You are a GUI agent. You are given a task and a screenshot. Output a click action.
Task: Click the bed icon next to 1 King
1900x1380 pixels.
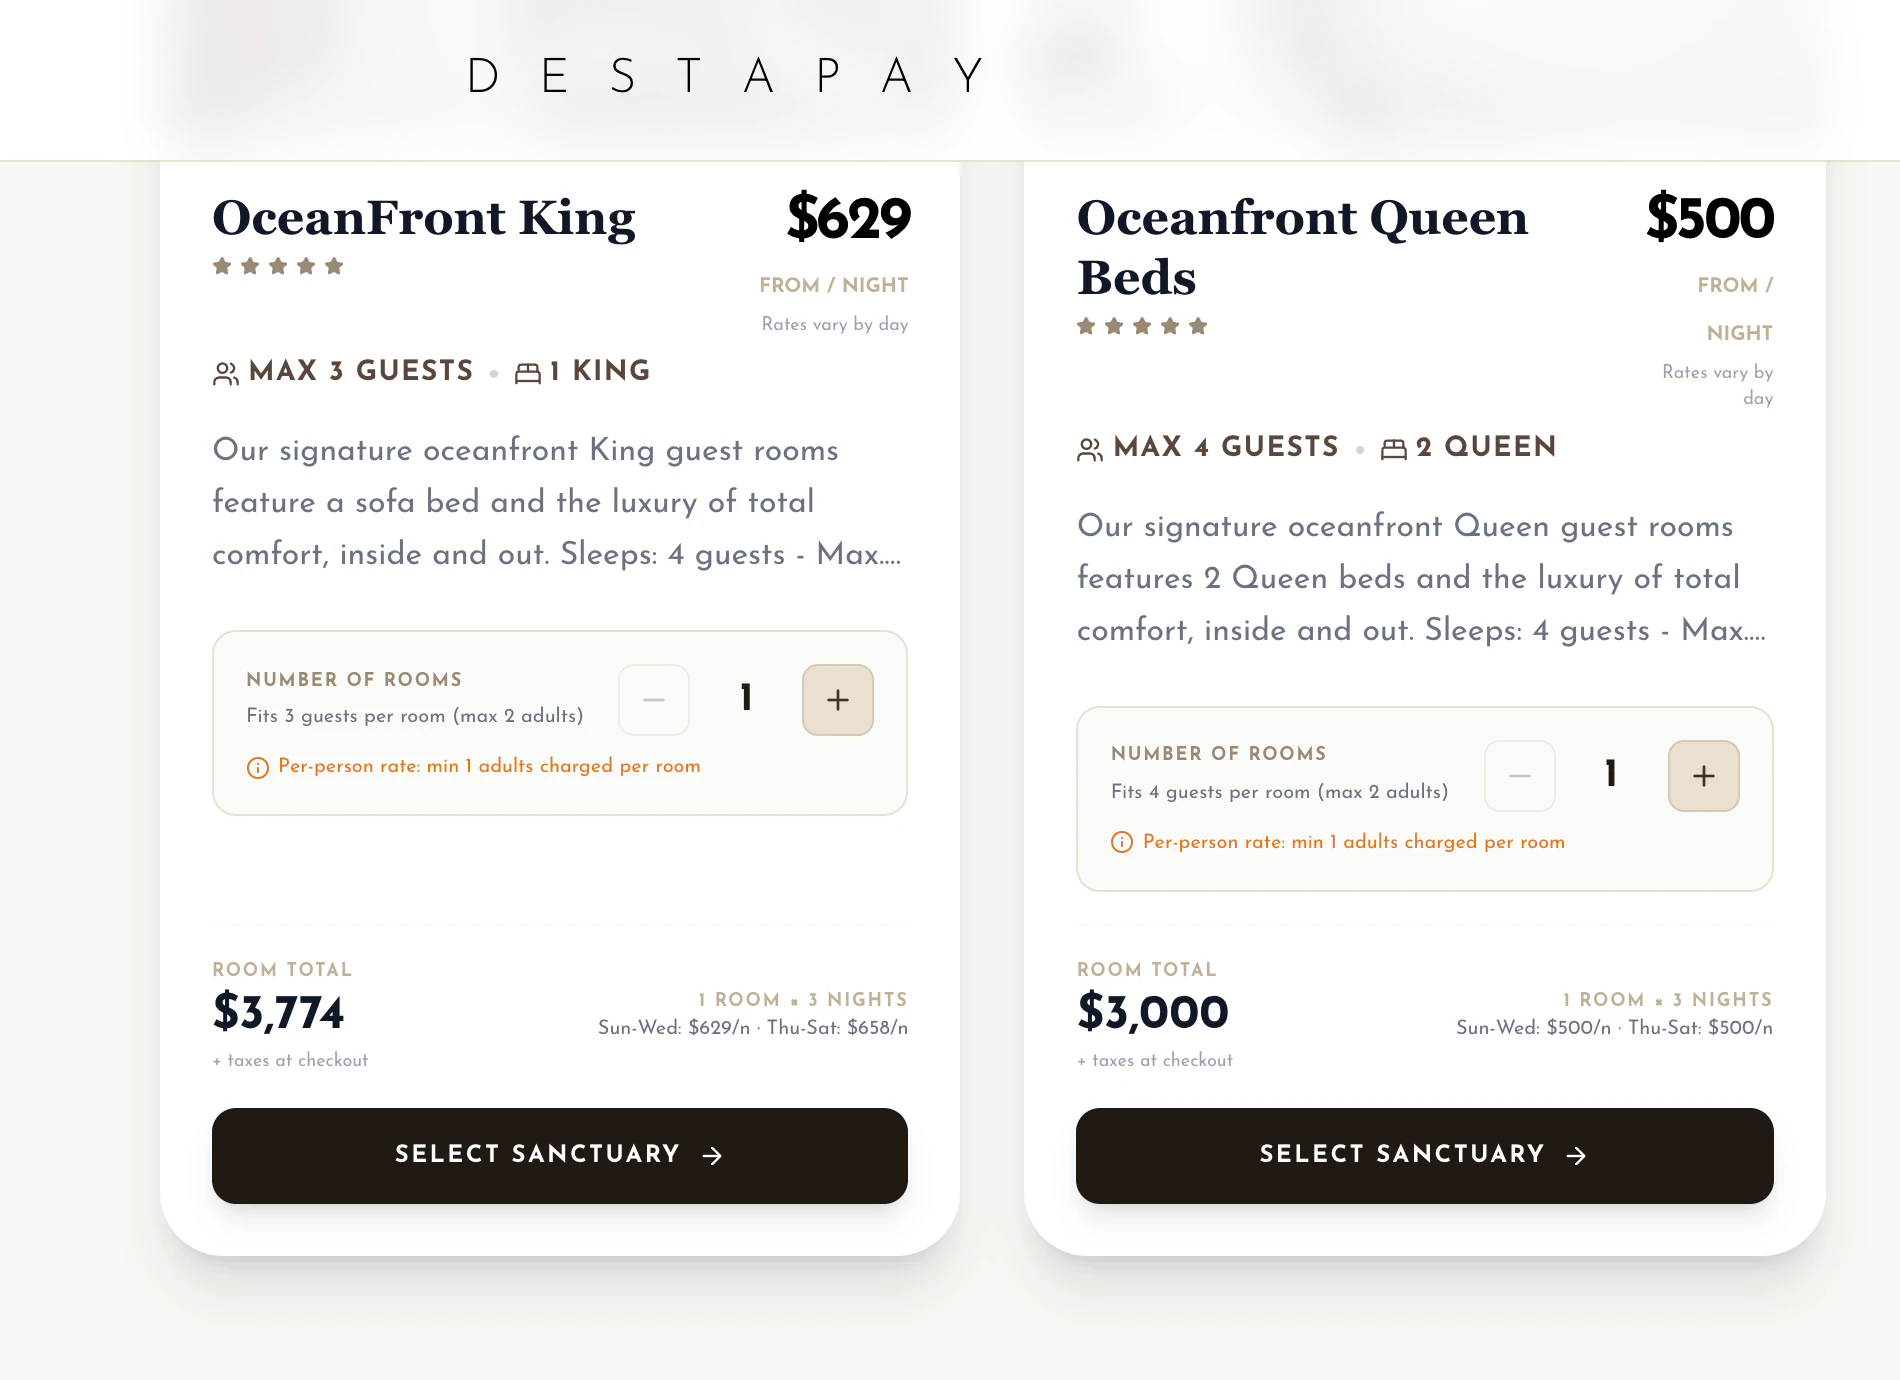528,373
